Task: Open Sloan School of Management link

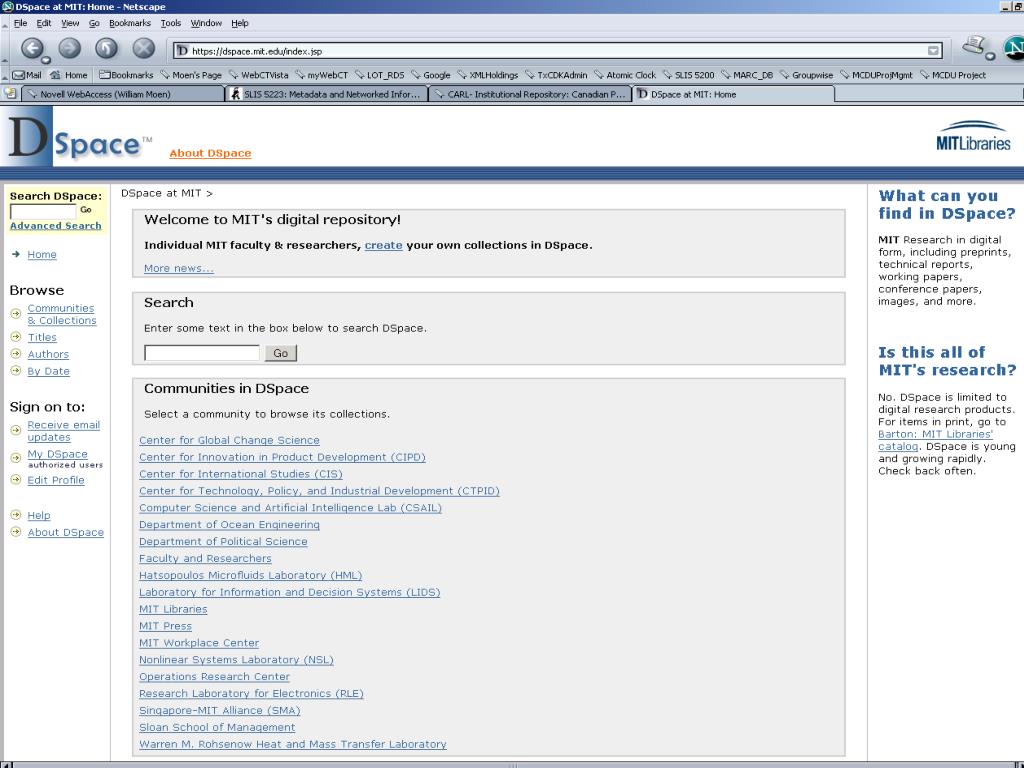Action: click(217, 728)
